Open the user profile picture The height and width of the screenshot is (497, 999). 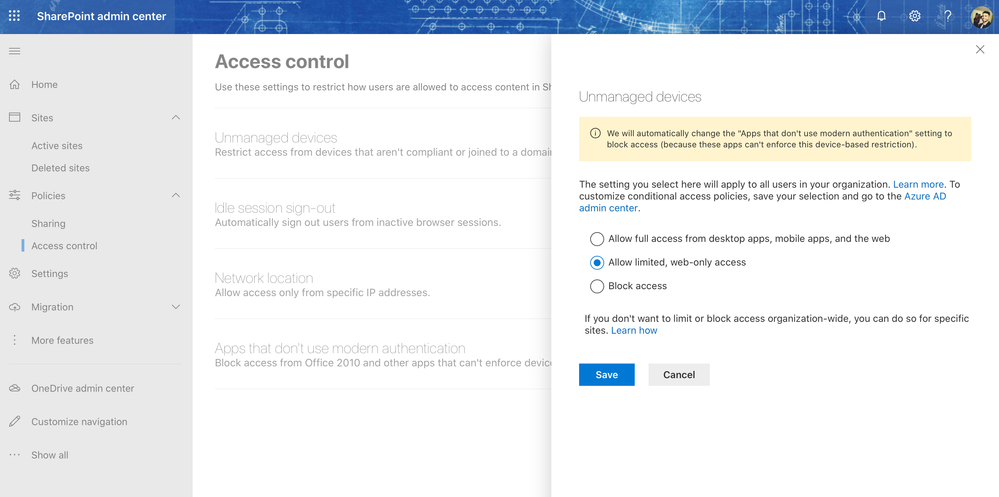point(982,17)
